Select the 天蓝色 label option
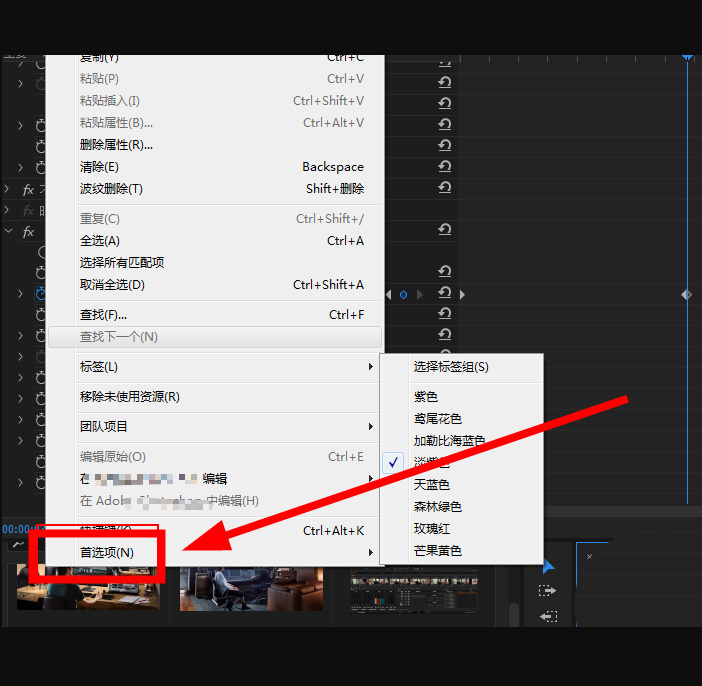Viewport: 702px width, 686px height. (x=462, y=484)
